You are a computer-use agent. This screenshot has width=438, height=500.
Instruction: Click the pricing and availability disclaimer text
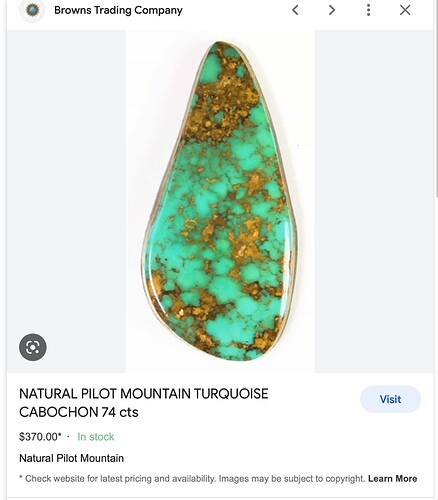[x=192, y=479]
